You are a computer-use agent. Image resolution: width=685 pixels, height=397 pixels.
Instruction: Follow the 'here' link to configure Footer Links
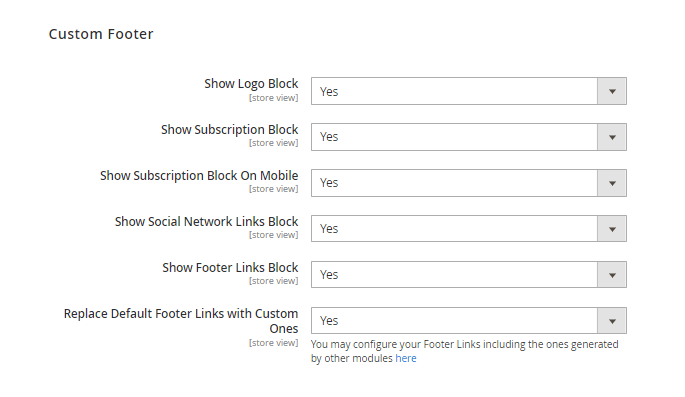point(406,359)
